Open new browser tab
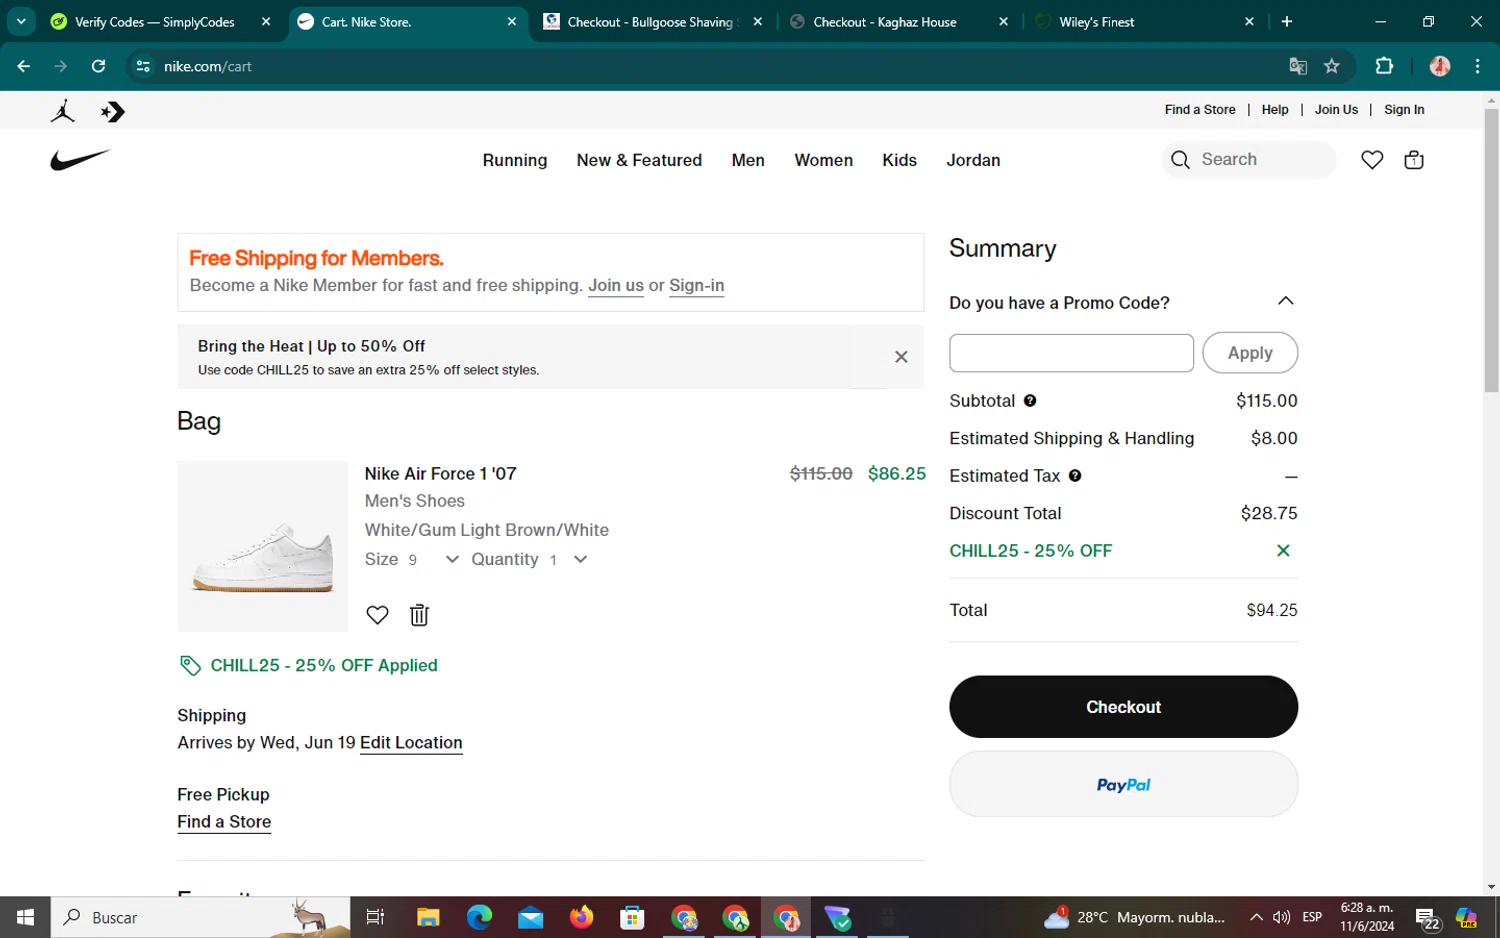Image resolution: width=1500 pixels, height=938 pixels. pos(1287,22)
